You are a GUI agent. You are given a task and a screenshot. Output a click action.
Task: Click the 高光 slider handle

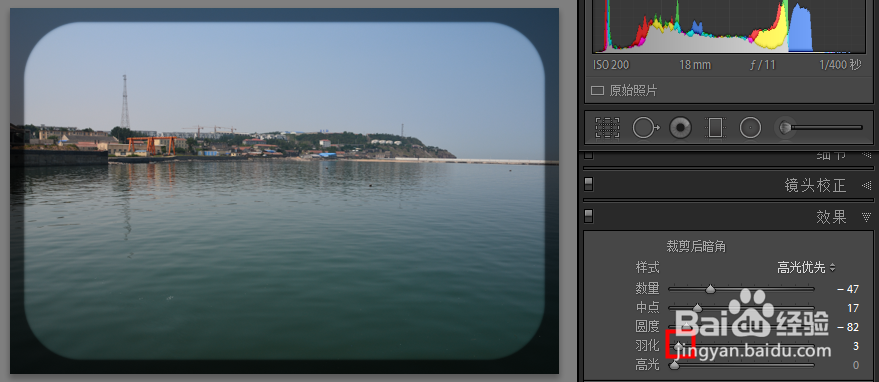(674, 365)
